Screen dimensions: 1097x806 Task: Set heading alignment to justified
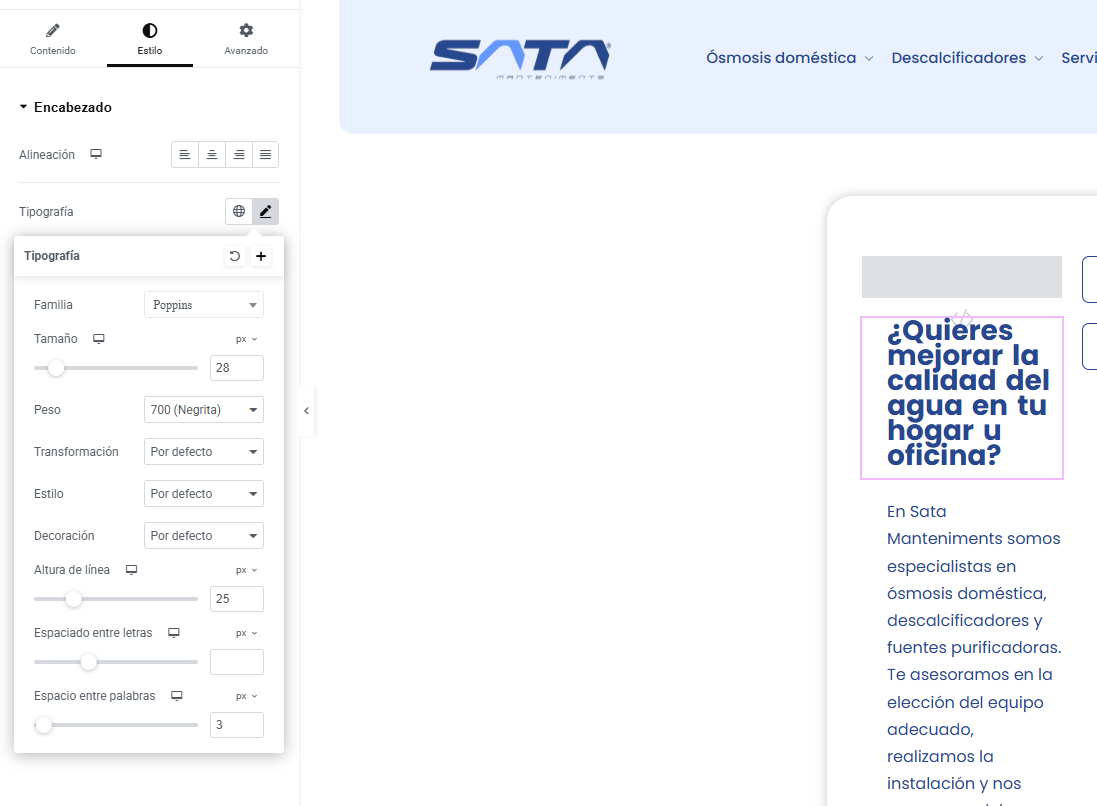(265, 155)
